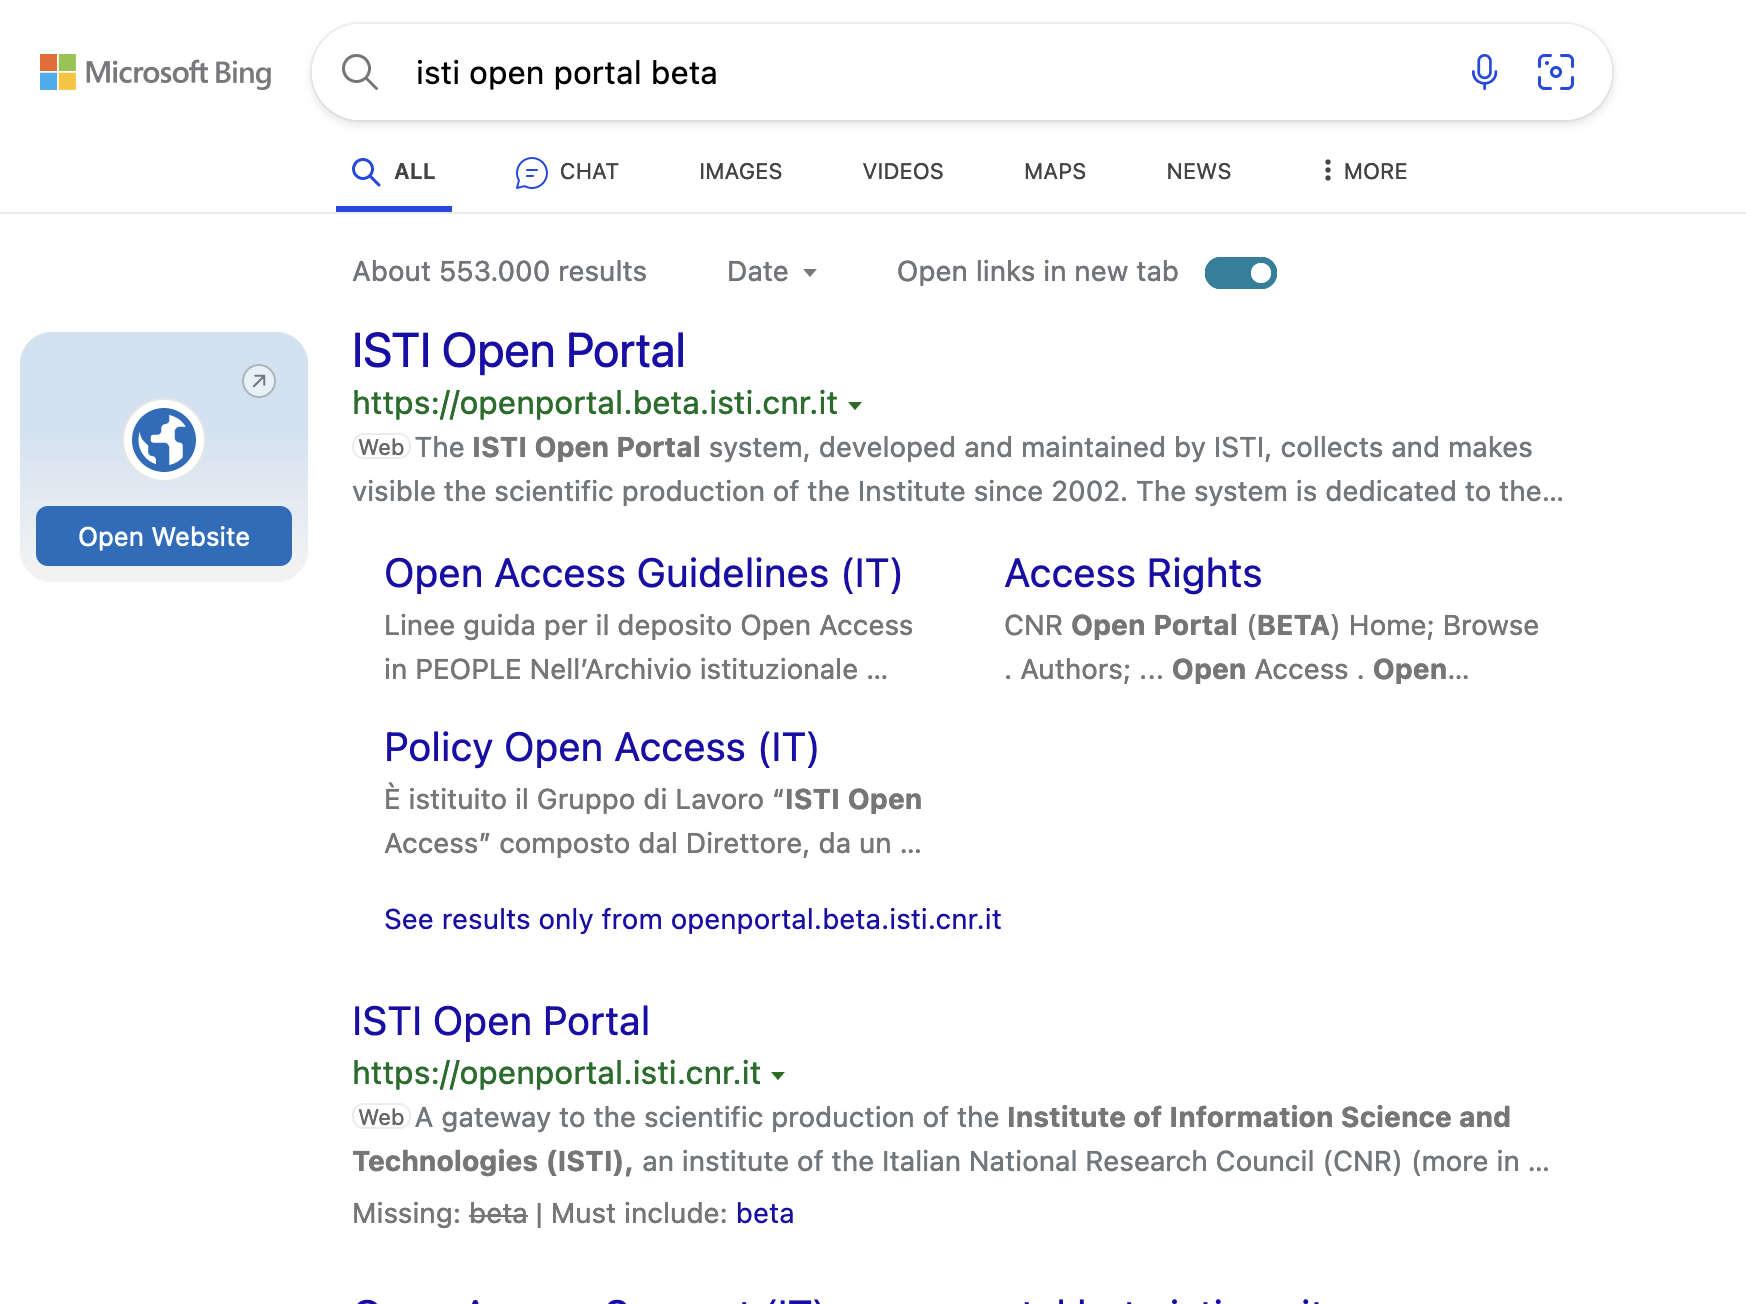This screenshot has width=1746, height=1304.
Task: Click the About 553.000 results text
Action: click(x=499, y=272)
